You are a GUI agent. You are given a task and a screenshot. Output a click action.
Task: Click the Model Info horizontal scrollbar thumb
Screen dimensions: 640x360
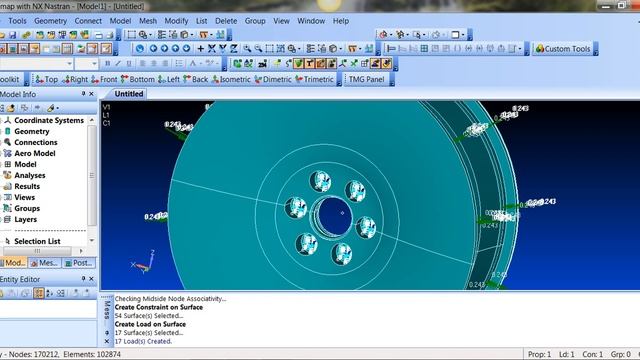click(37, 251)
